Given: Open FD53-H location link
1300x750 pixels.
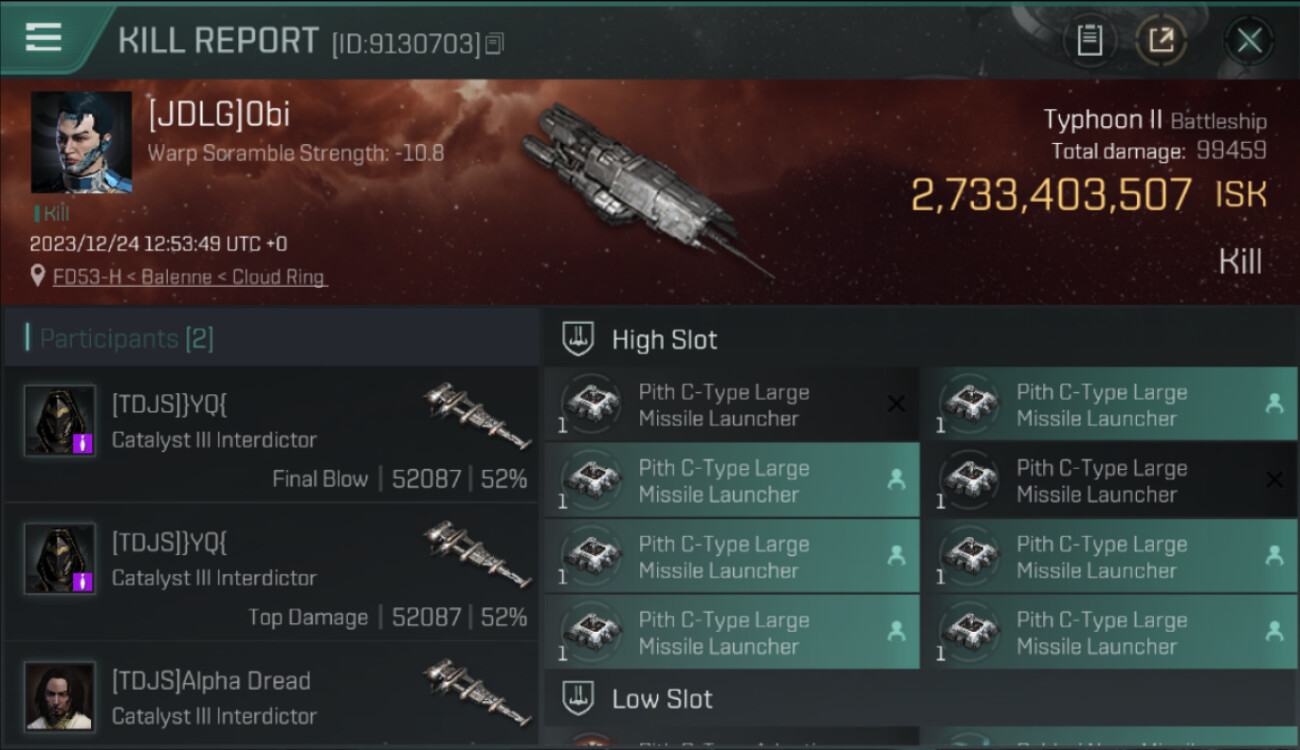Looking at the screenshot, I should point(189,277).
